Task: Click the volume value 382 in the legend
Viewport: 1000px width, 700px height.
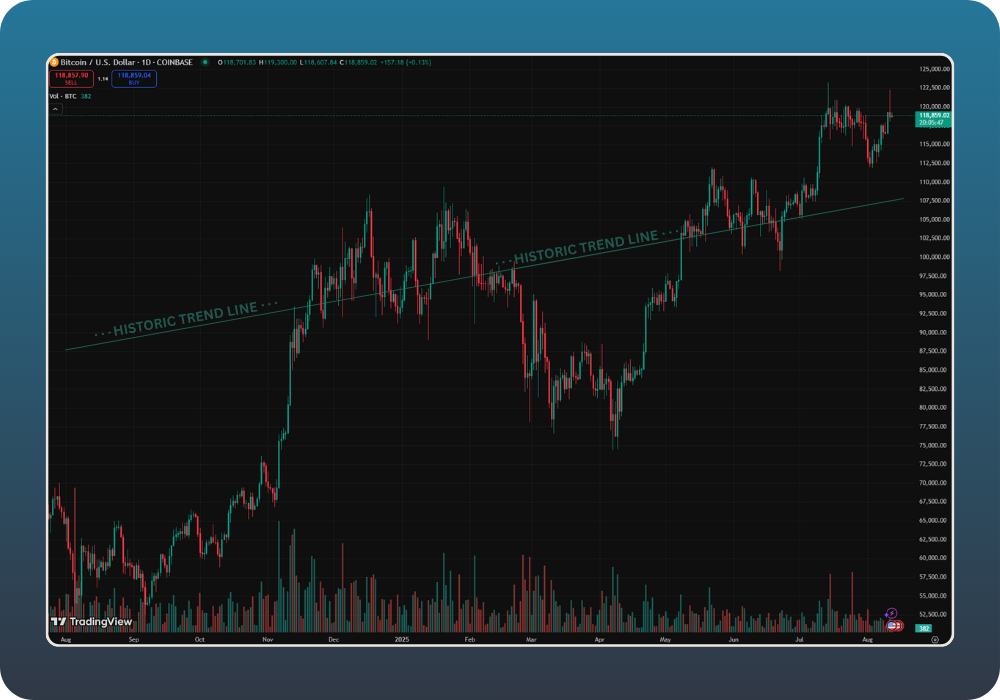Action: click(85, 97)
